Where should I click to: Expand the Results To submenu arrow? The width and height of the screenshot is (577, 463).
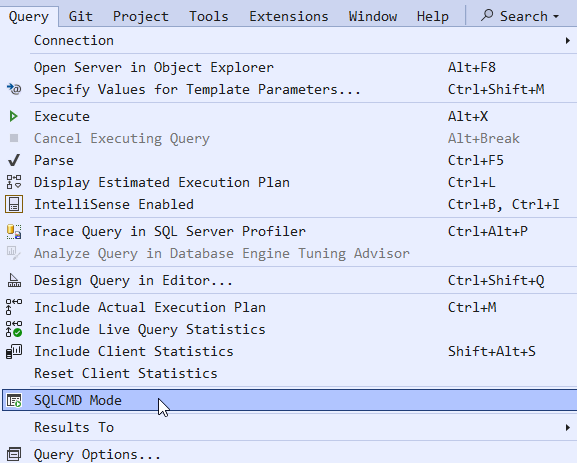tap(568, 428)
